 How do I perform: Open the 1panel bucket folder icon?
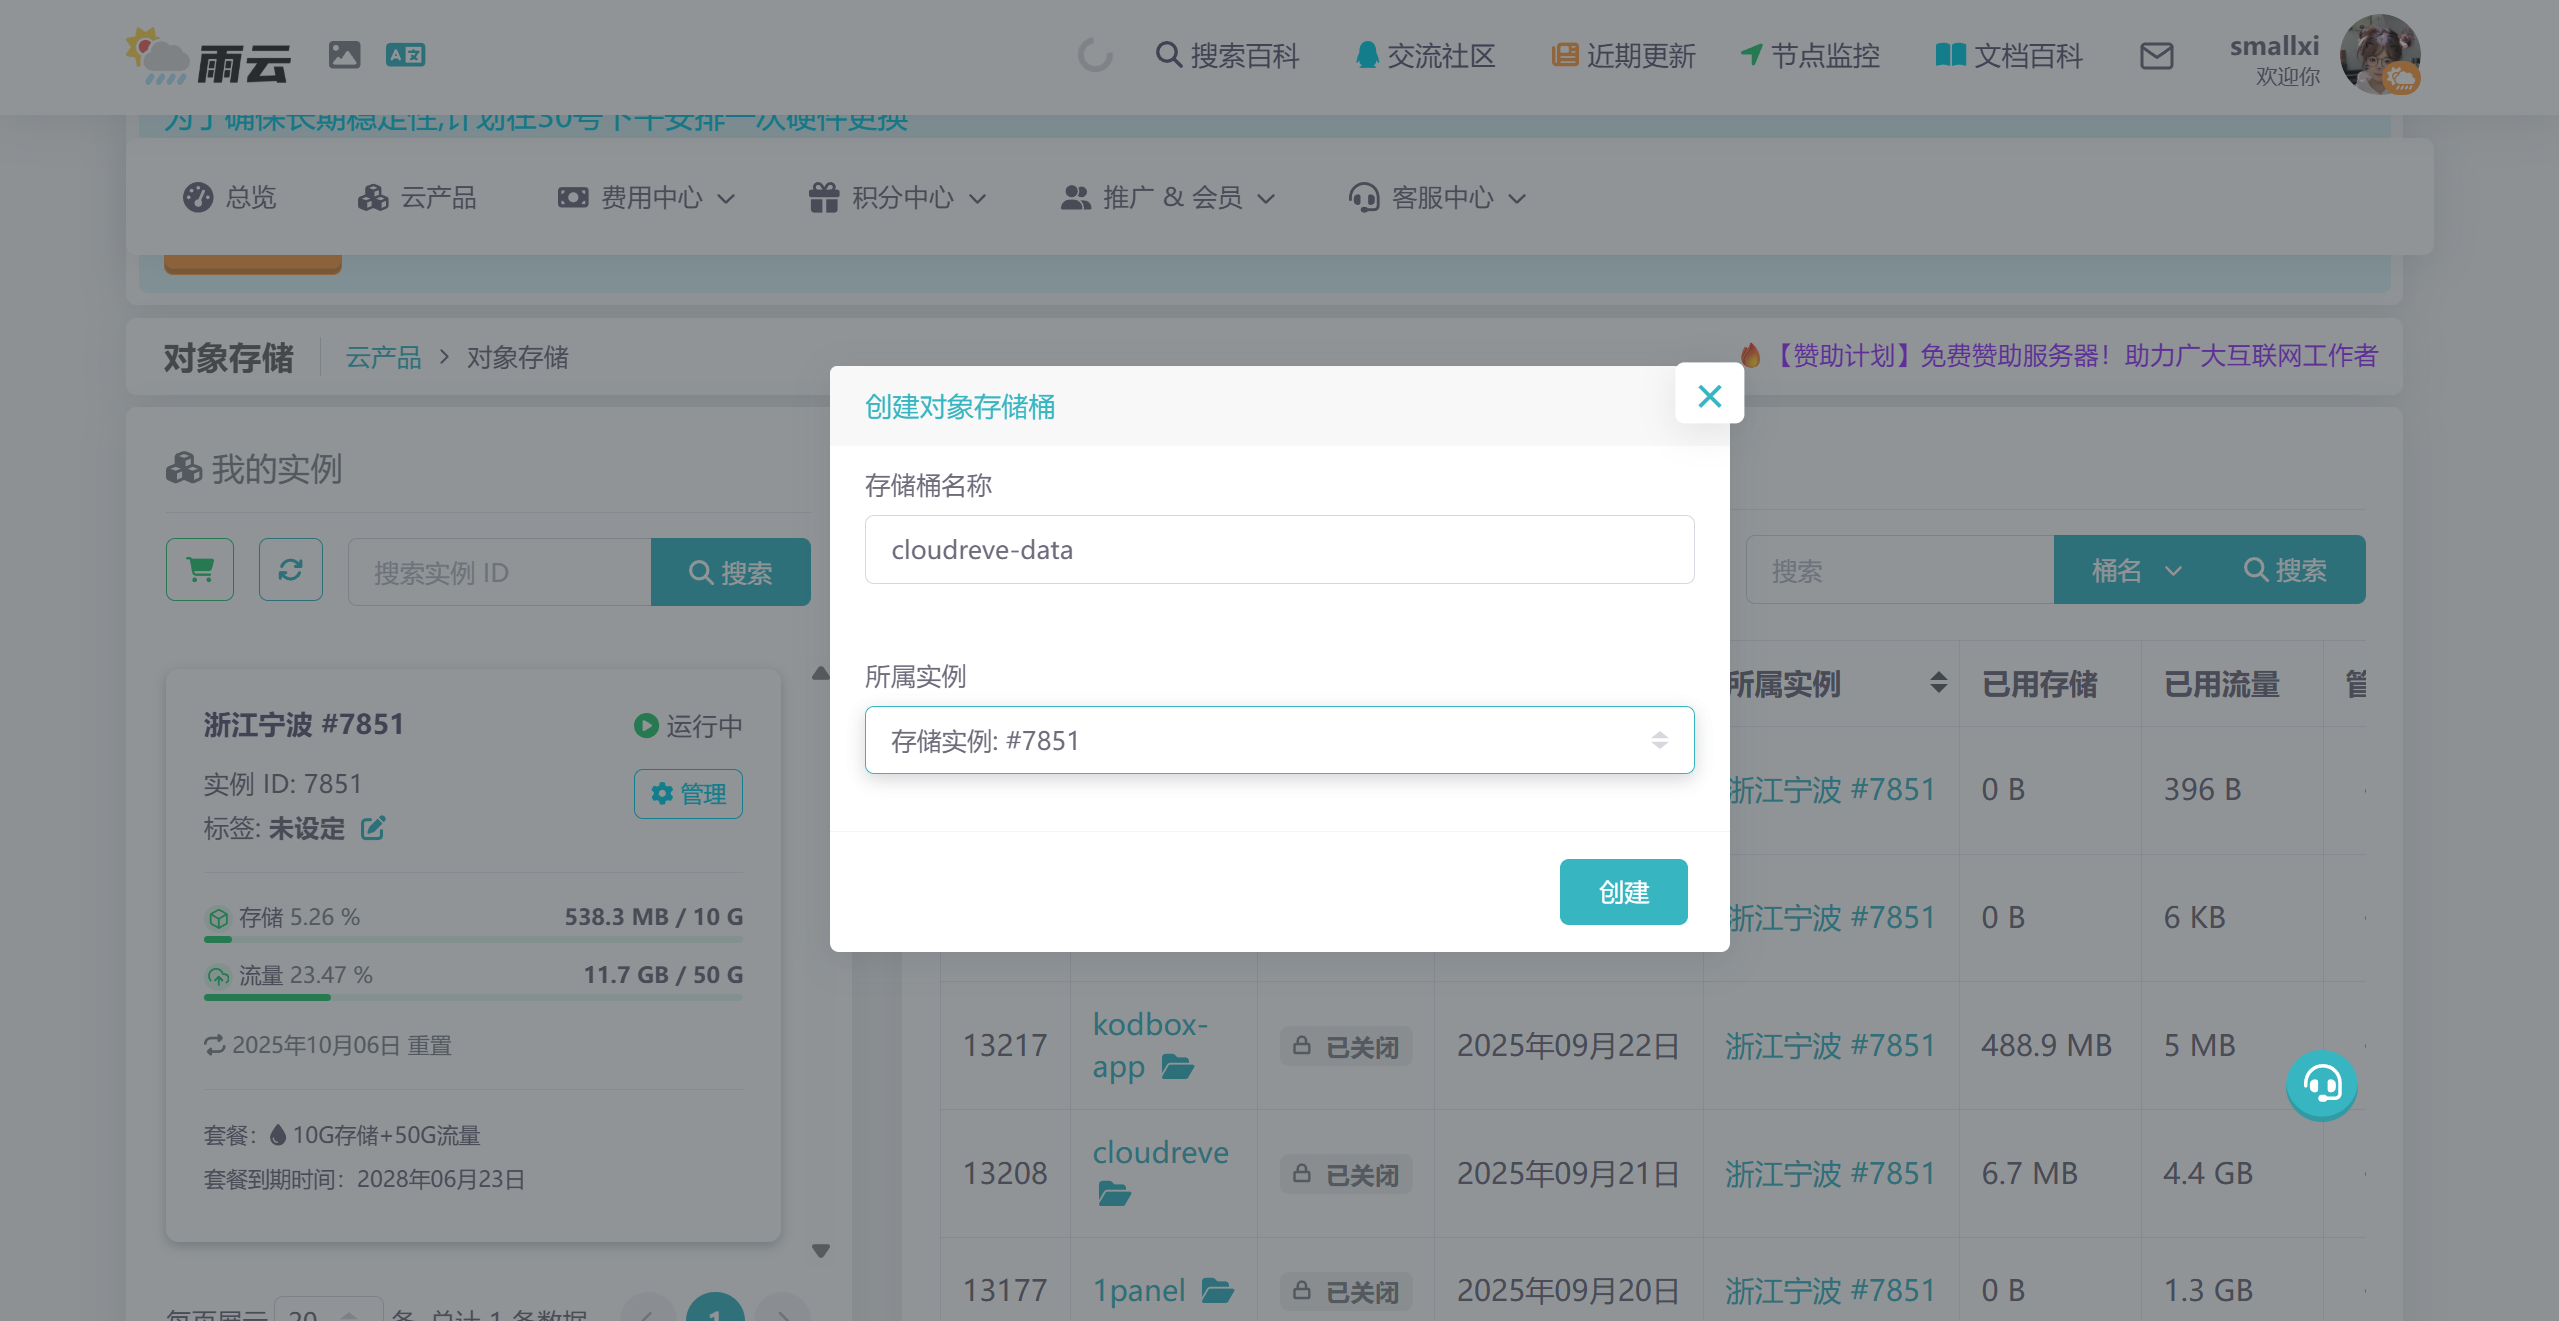(x=1217, y=1290)
